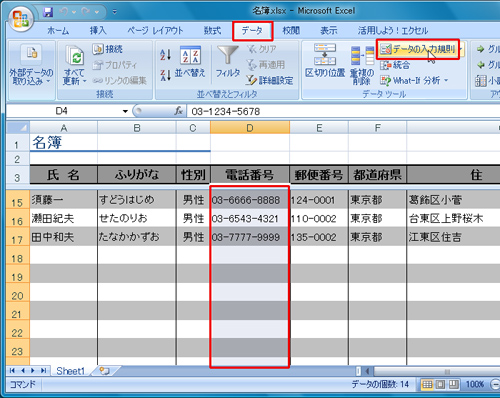500x398 pixels.
Task: Click データの入力規則 button
Action: [417, 49]
